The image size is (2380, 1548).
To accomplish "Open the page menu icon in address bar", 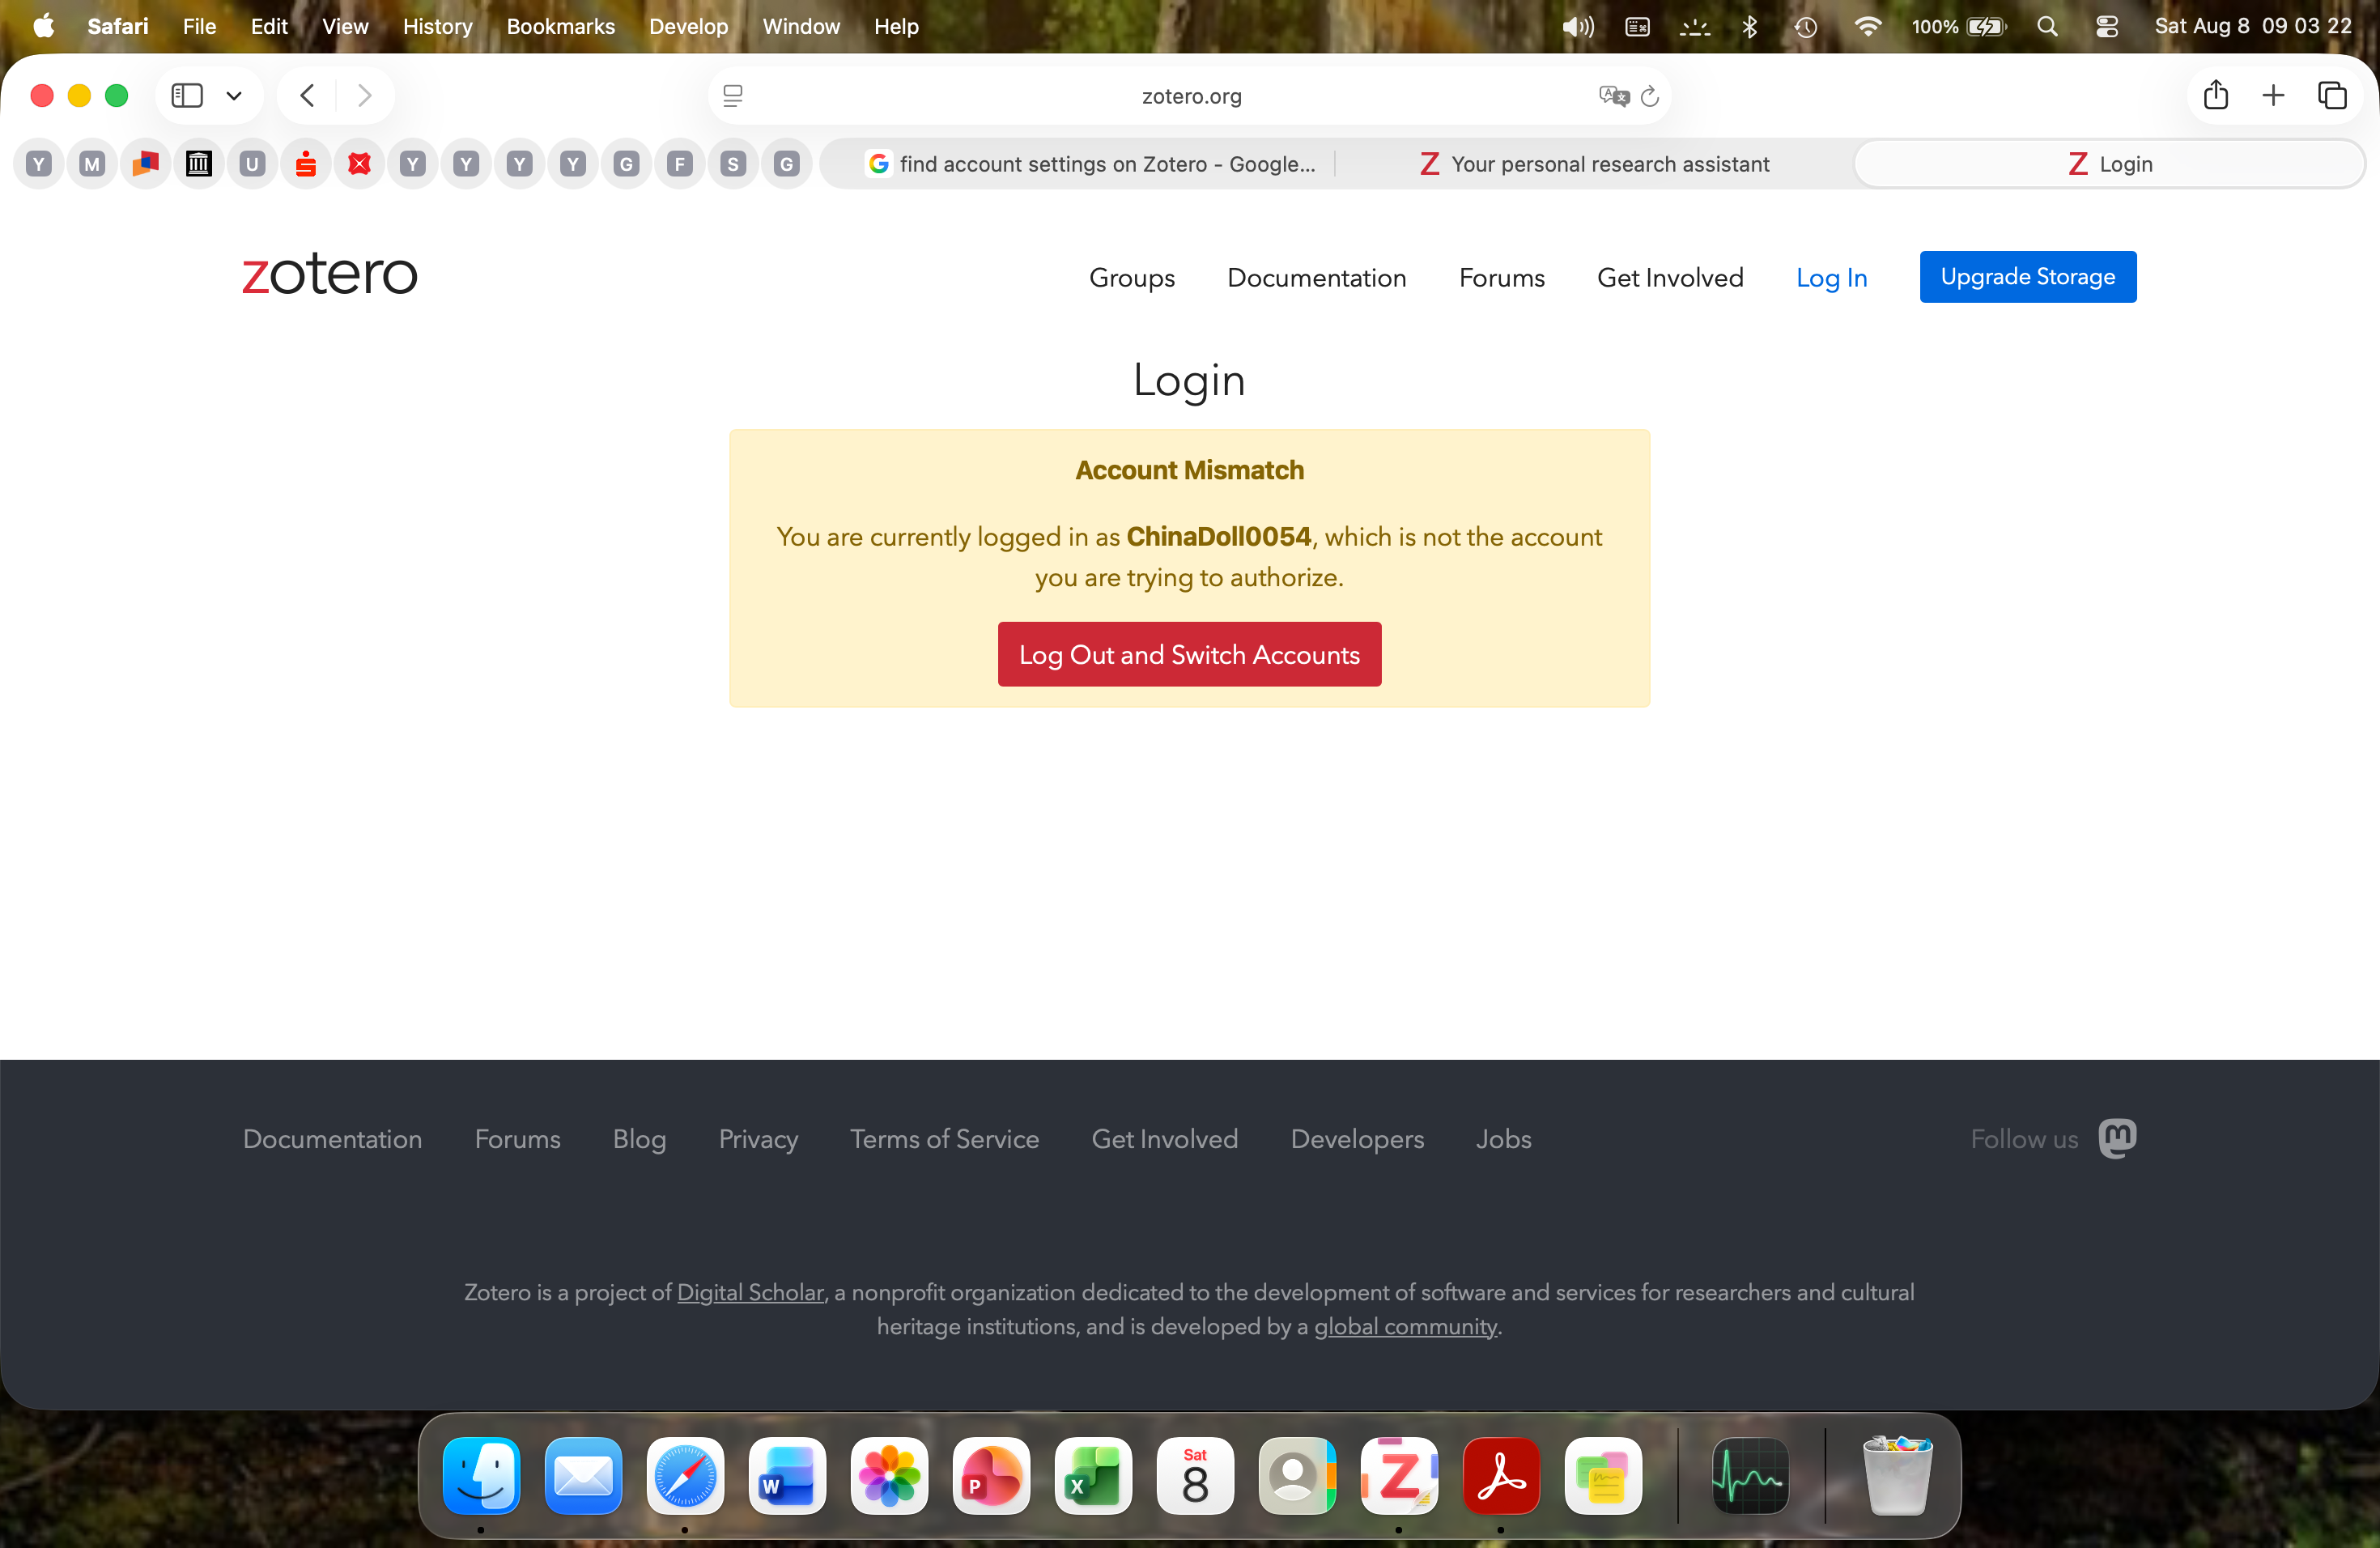I will click(x=733, y=96).
